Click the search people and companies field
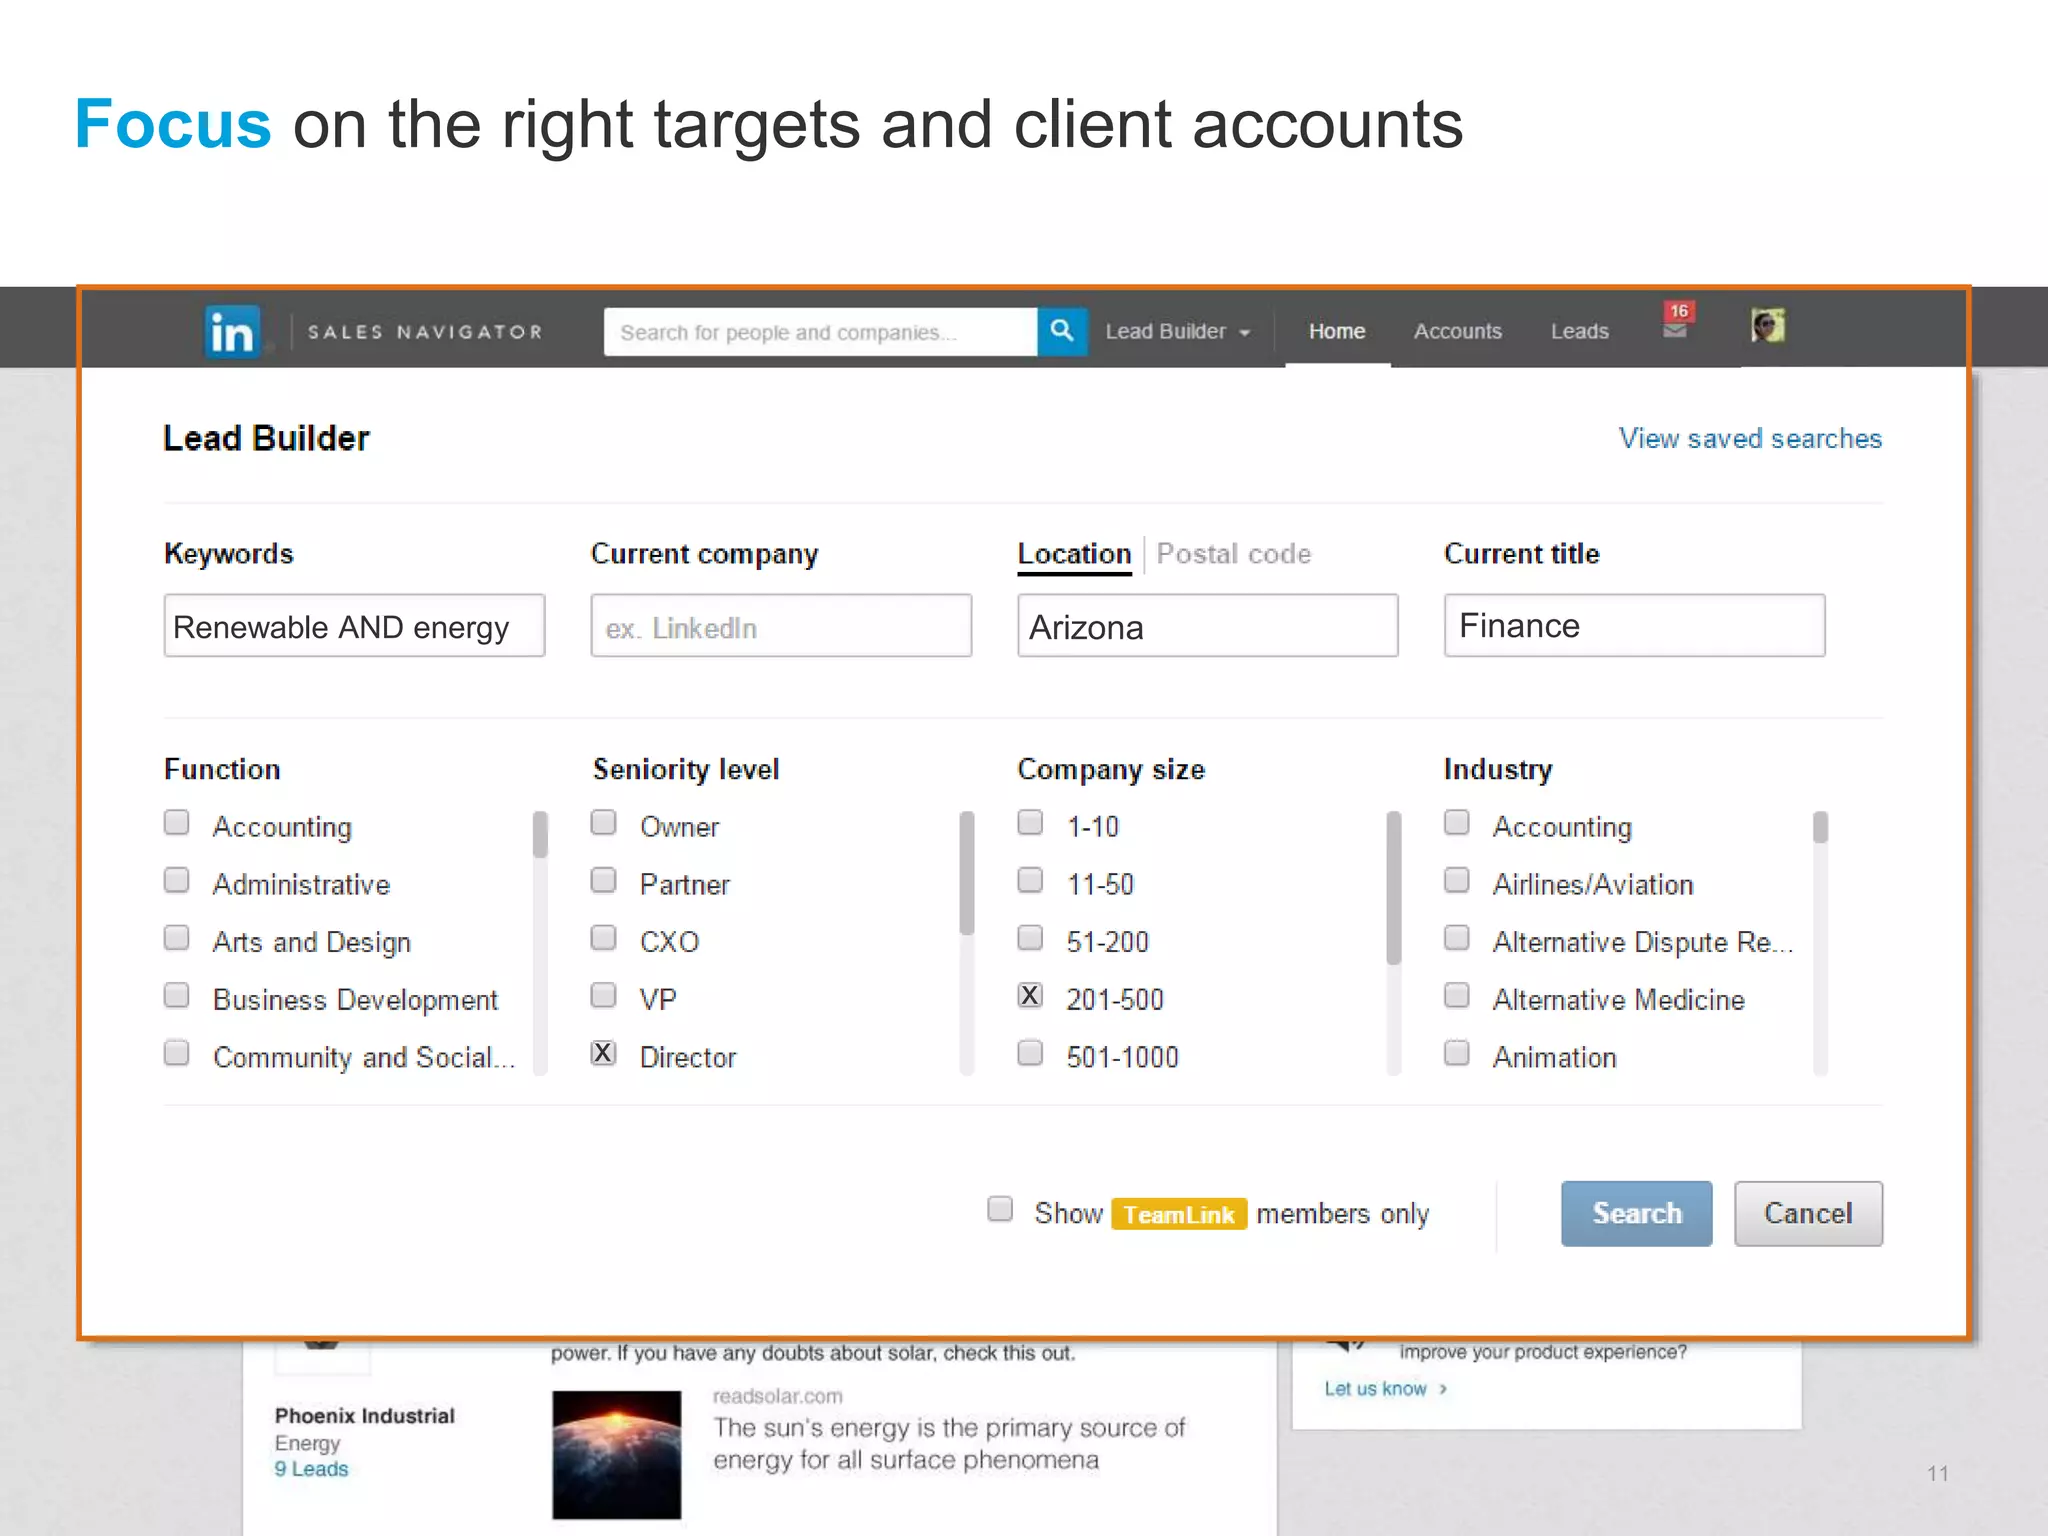Screen dimensions: 2048x1536 click(820, 331)
